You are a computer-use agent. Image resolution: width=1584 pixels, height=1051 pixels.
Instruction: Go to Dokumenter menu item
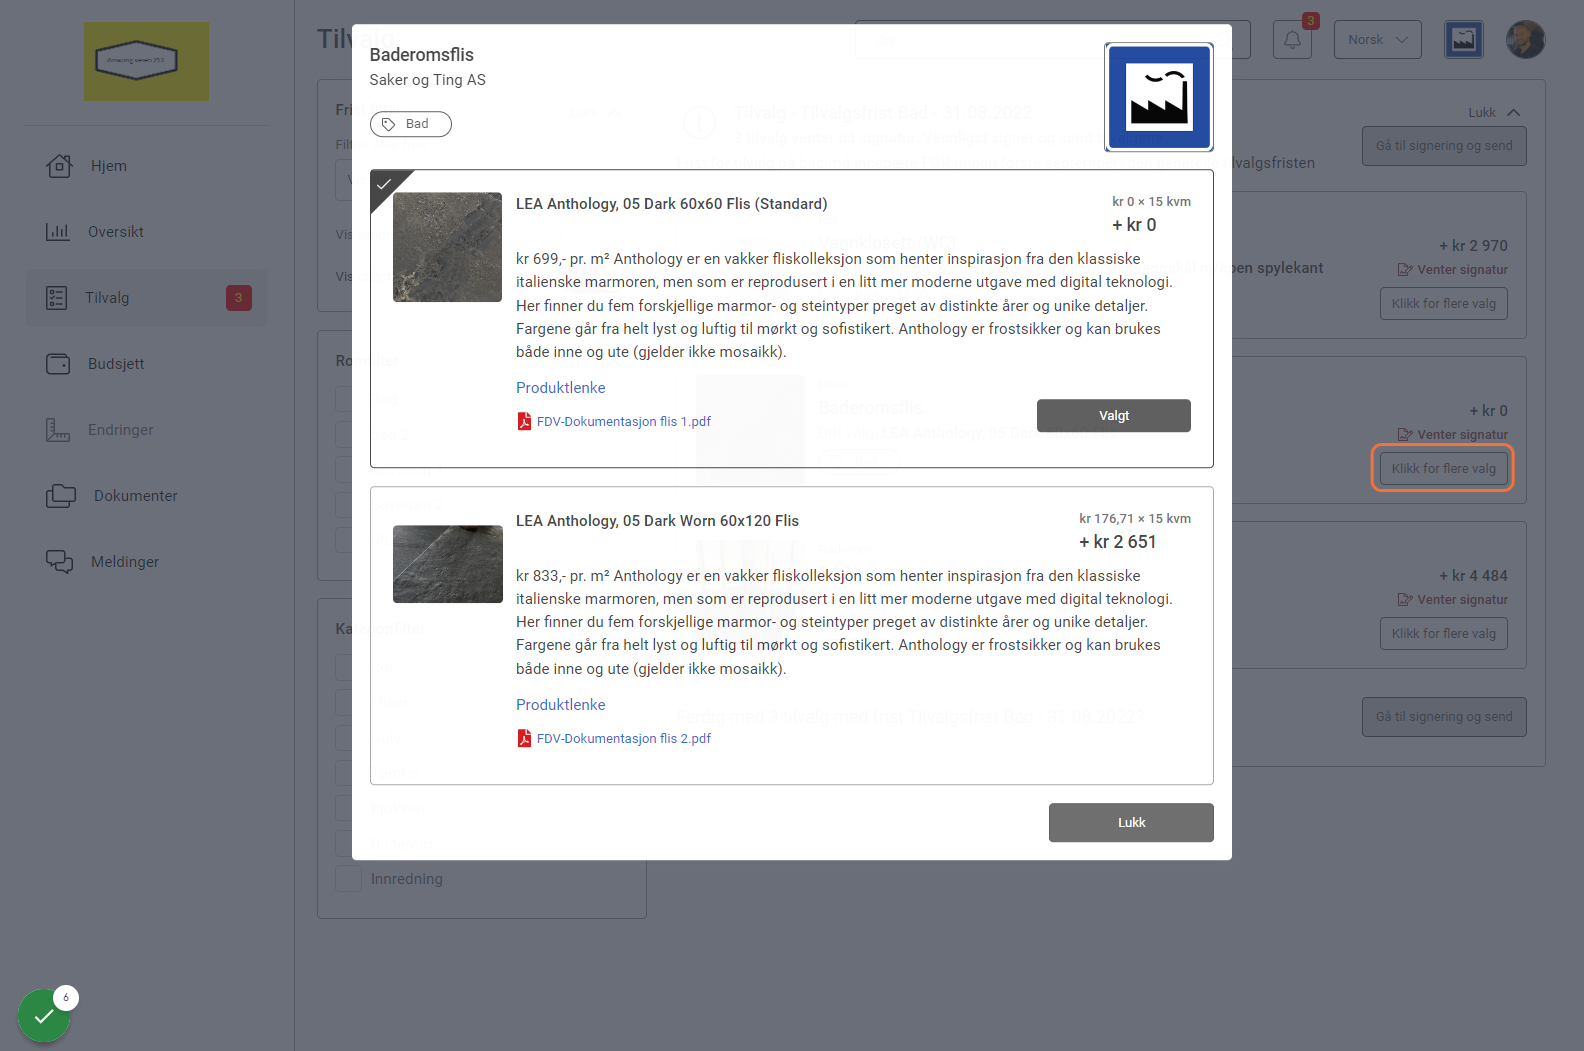(x=136, y=496)
